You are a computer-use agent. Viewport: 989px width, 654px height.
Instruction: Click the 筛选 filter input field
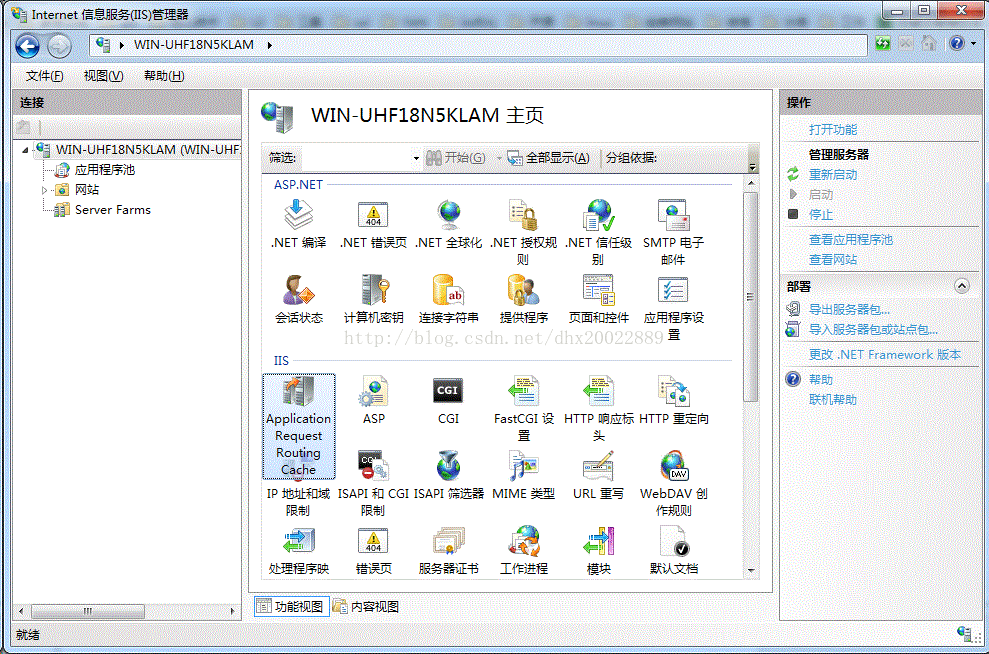[356, 158]
